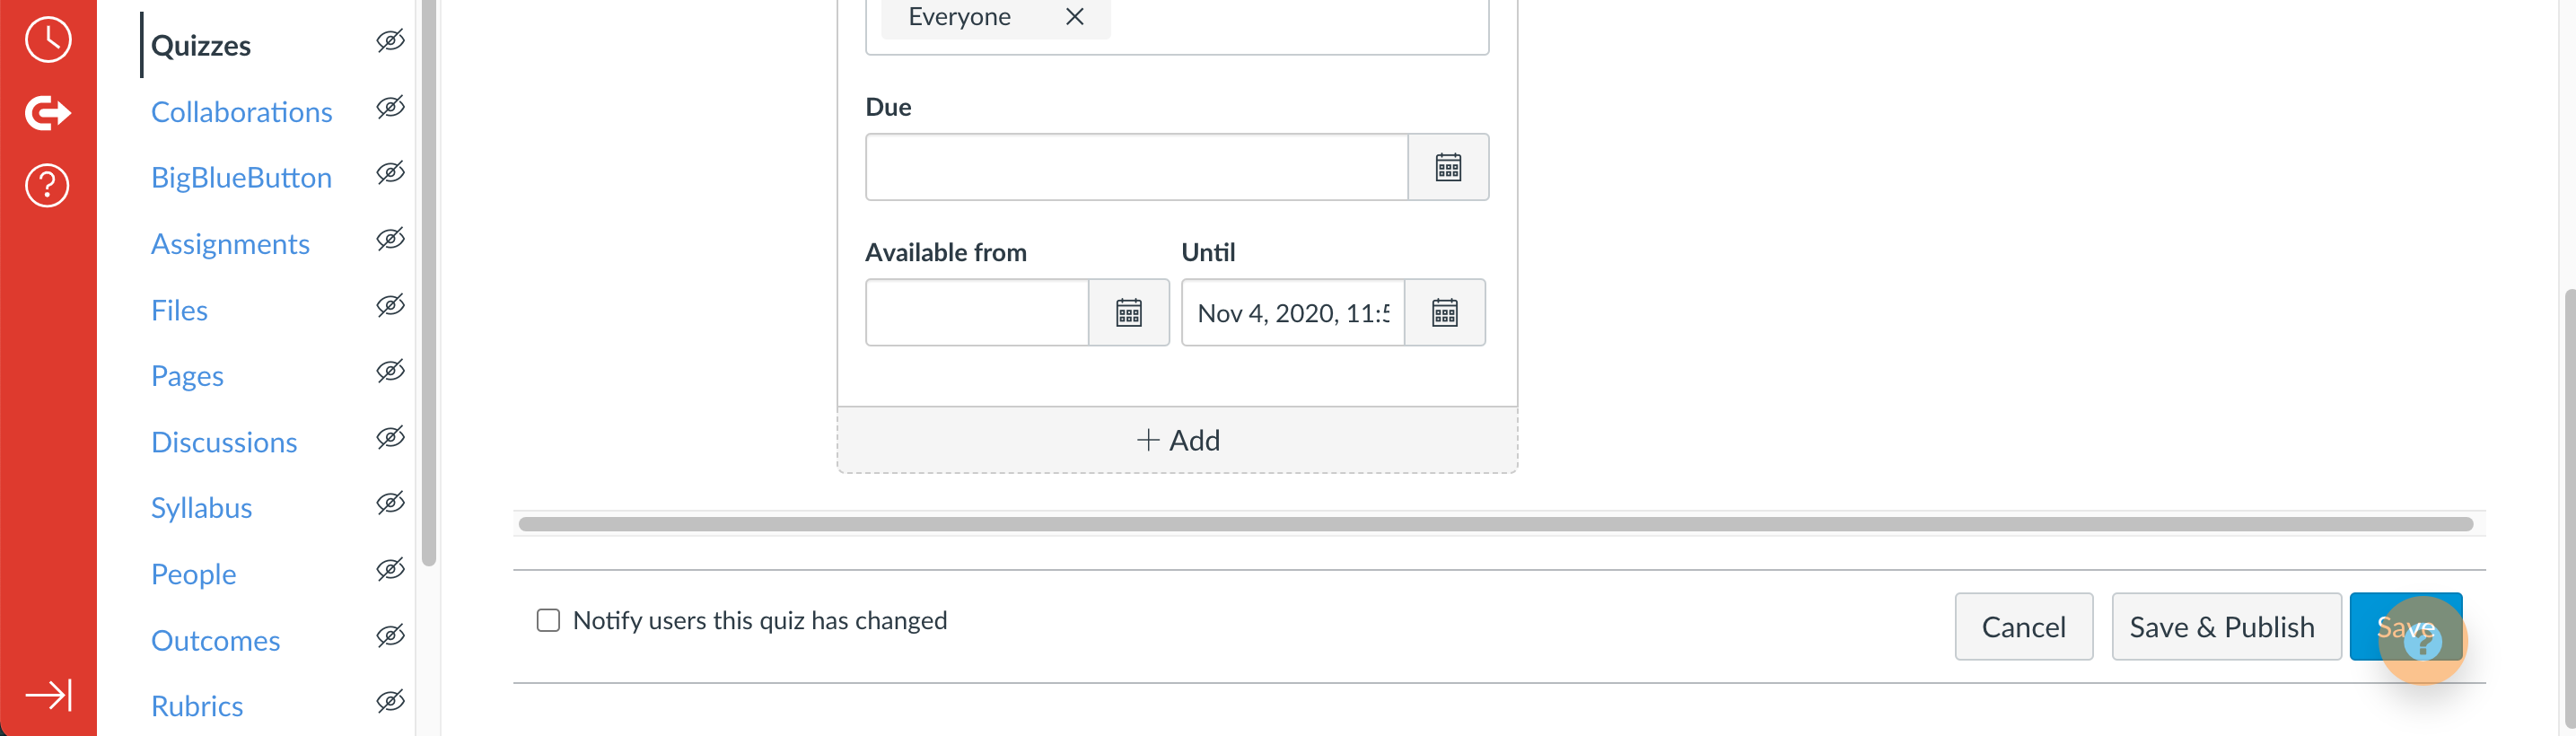Viewport: 2576px width, 736px height.
Task: Focus the Due date input field
Action: coord(1136,167)
